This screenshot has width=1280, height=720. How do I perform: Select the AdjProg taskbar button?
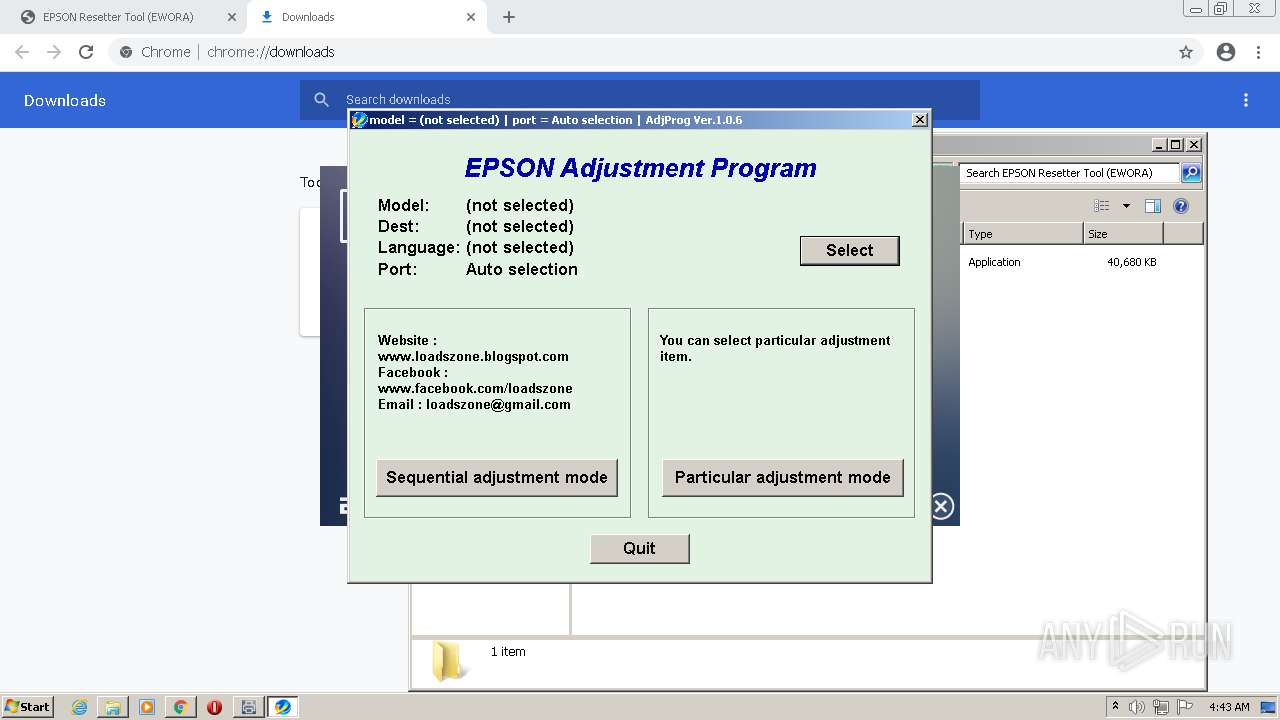[283, 707]
